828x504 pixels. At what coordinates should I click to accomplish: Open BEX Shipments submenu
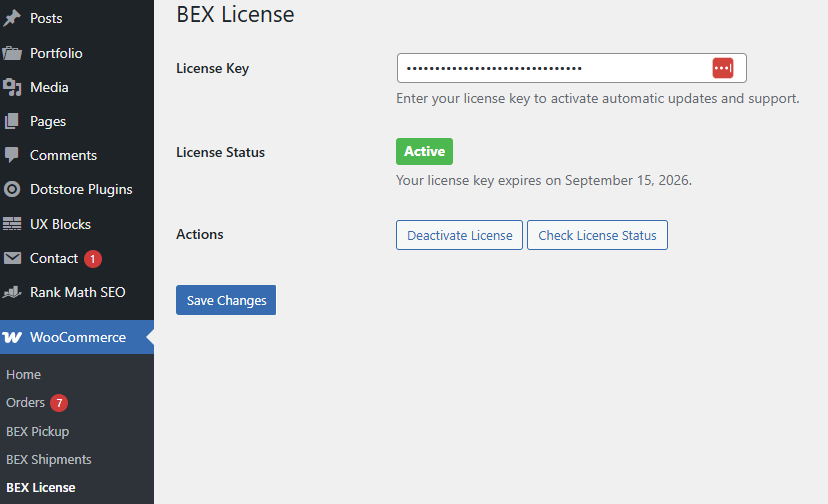pyautogui.click(x=49, y=460)
